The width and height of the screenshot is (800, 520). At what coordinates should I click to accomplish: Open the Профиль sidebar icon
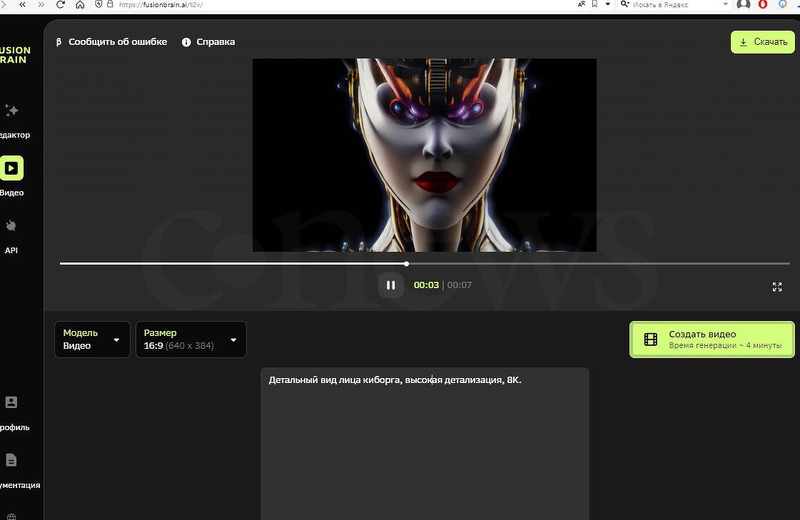coord(12,403)
